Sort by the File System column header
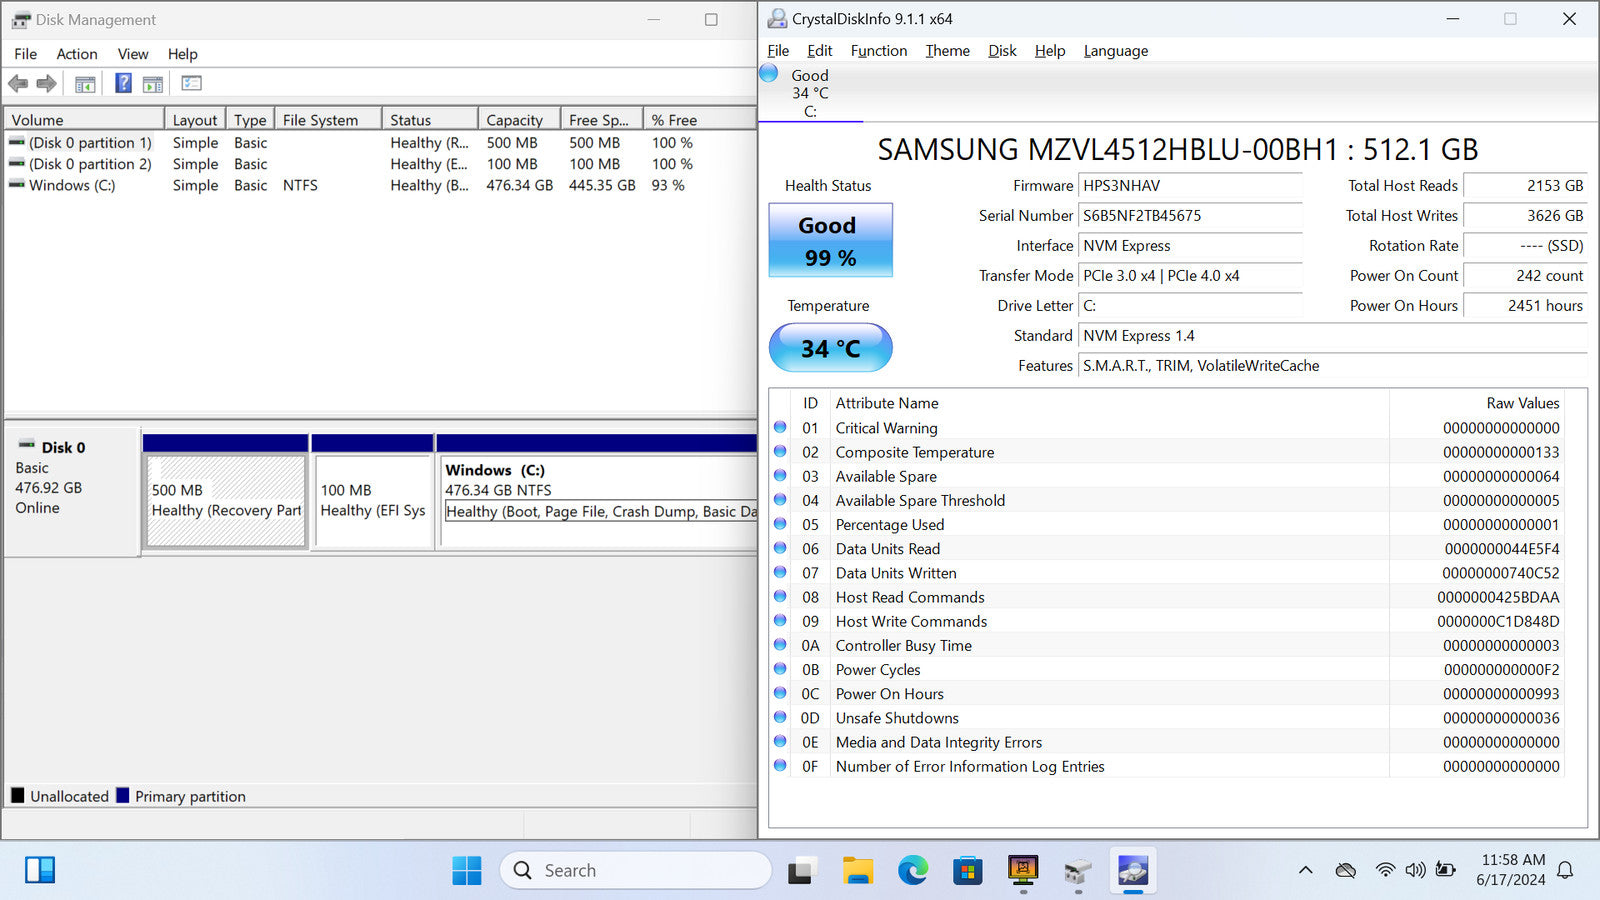 (x=328, y=119)
